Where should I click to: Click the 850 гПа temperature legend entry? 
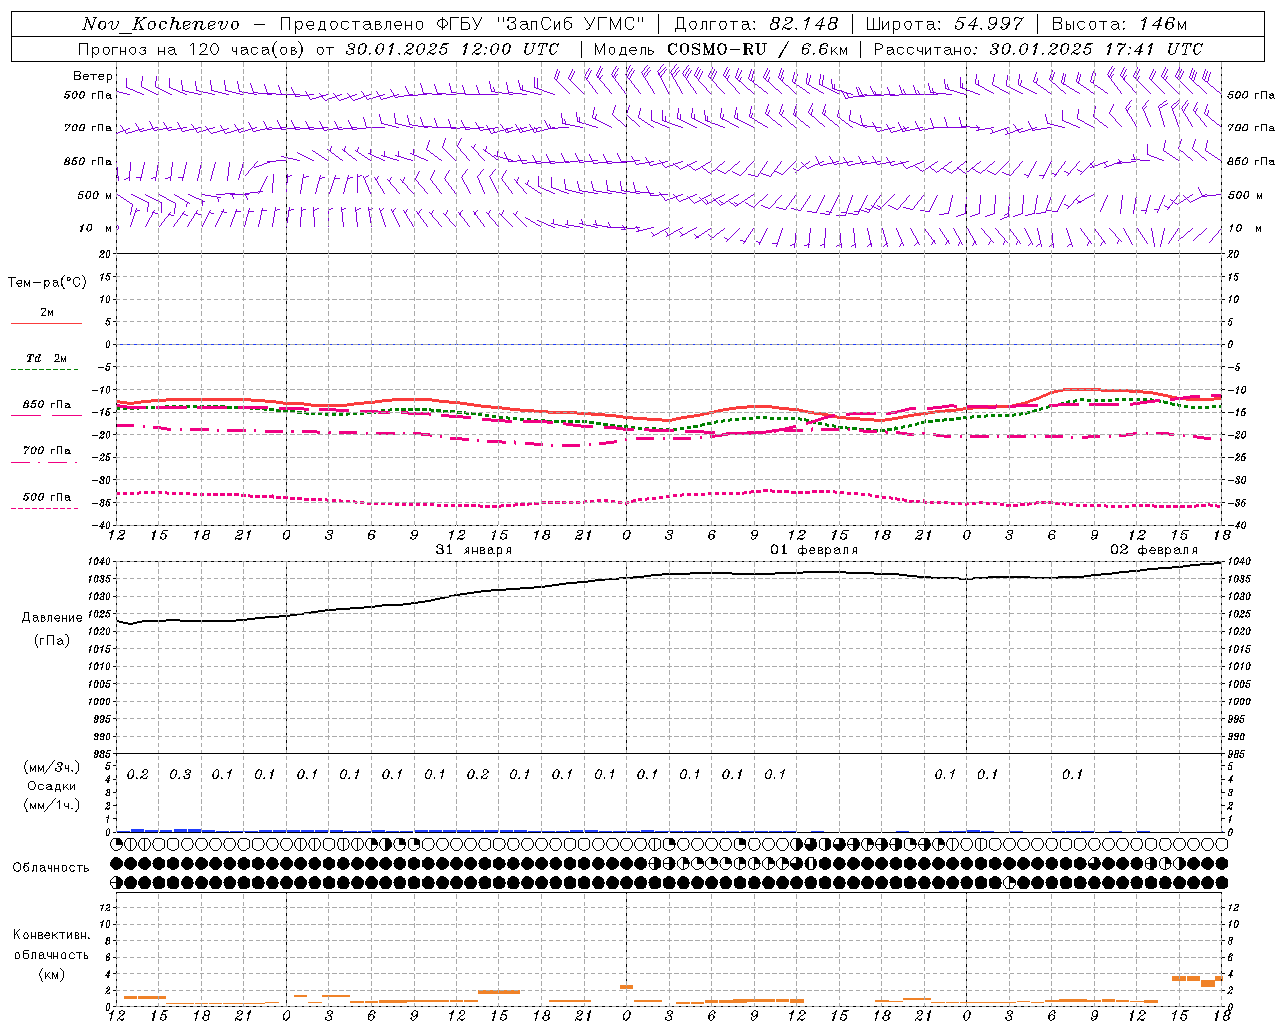pos(47,405)
